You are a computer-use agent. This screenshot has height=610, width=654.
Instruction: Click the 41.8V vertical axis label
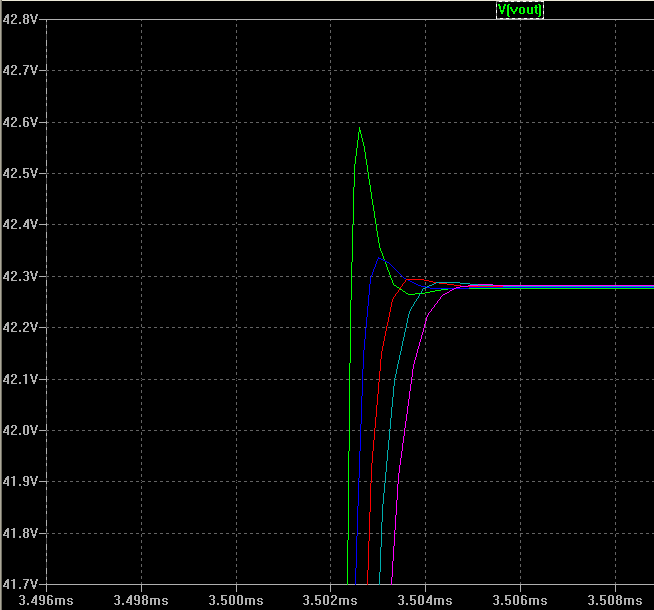click(x=20, y=533)
